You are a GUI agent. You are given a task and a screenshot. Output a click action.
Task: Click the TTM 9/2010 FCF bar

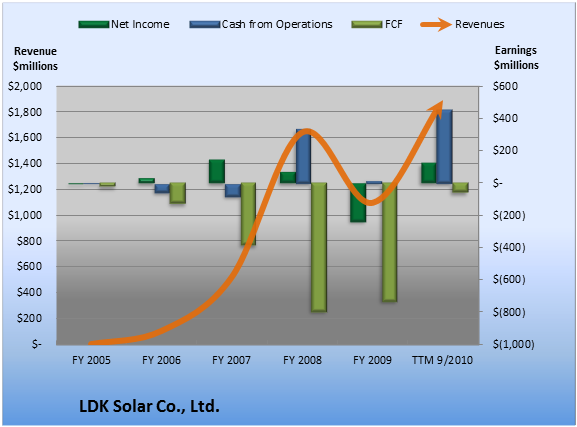pyautogui.click(x=460, y=187)
